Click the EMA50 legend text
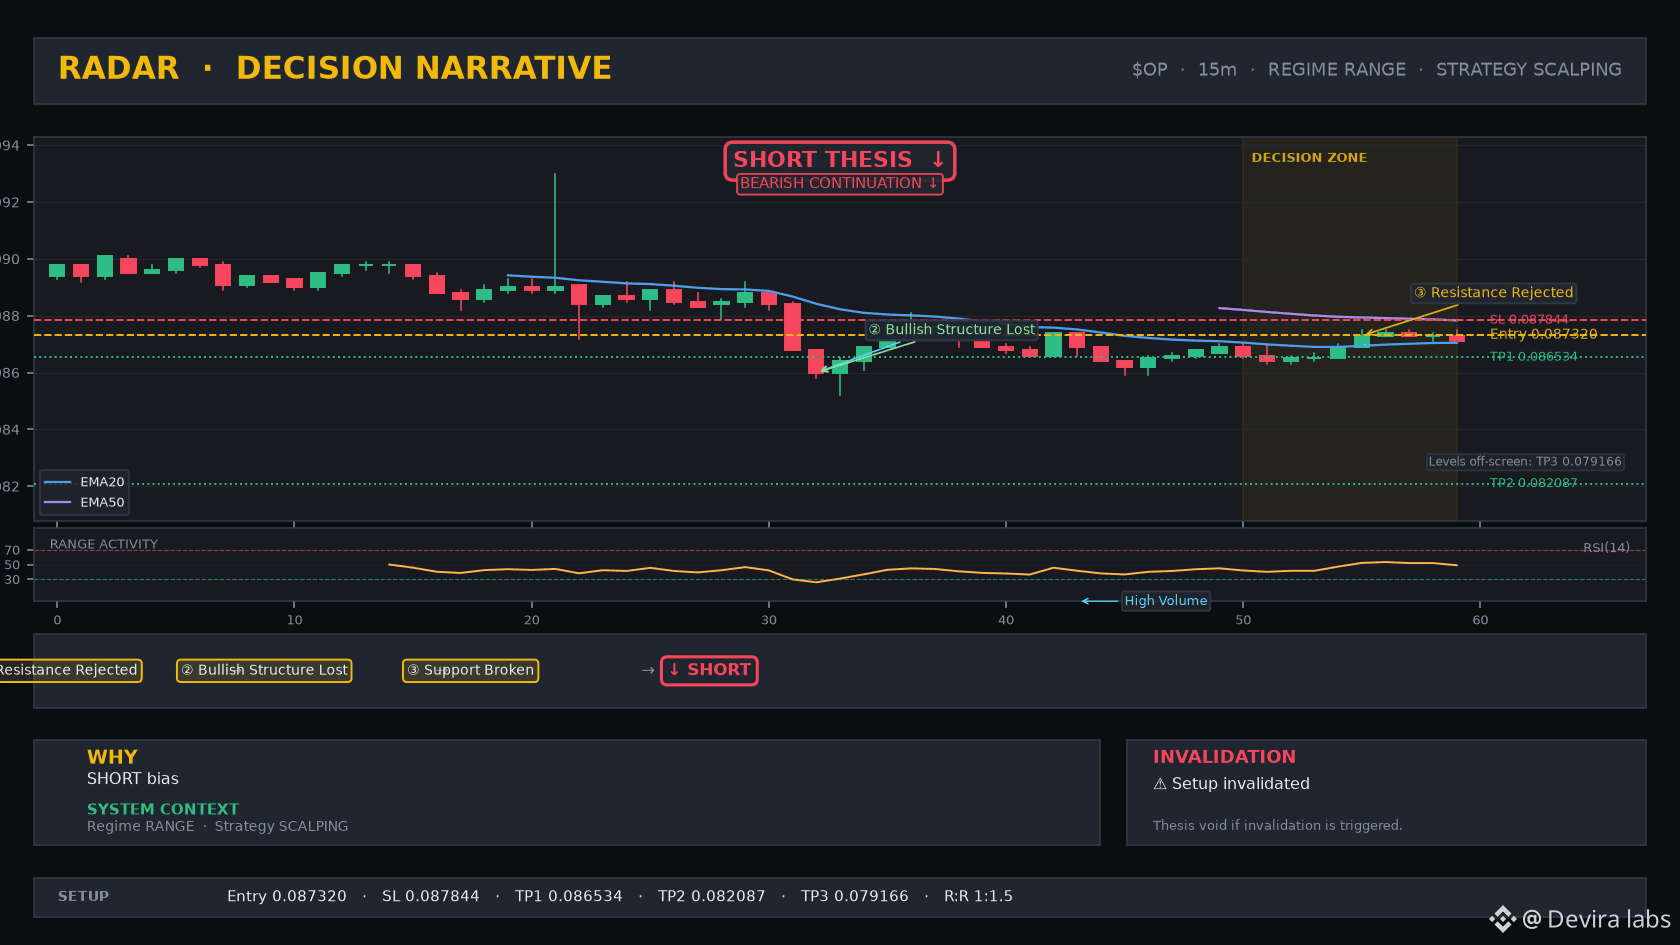Screen dimensions: 1680x945 coord(102,502)
